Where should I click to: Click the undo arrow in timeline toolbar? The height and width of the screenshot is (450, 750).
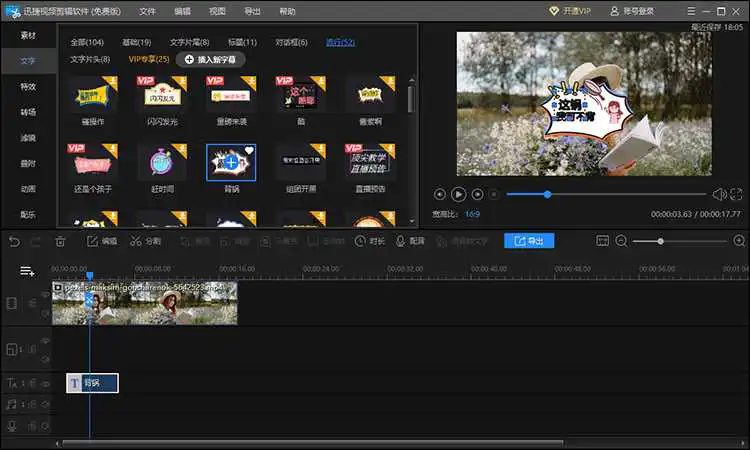[x=13, y=241]
